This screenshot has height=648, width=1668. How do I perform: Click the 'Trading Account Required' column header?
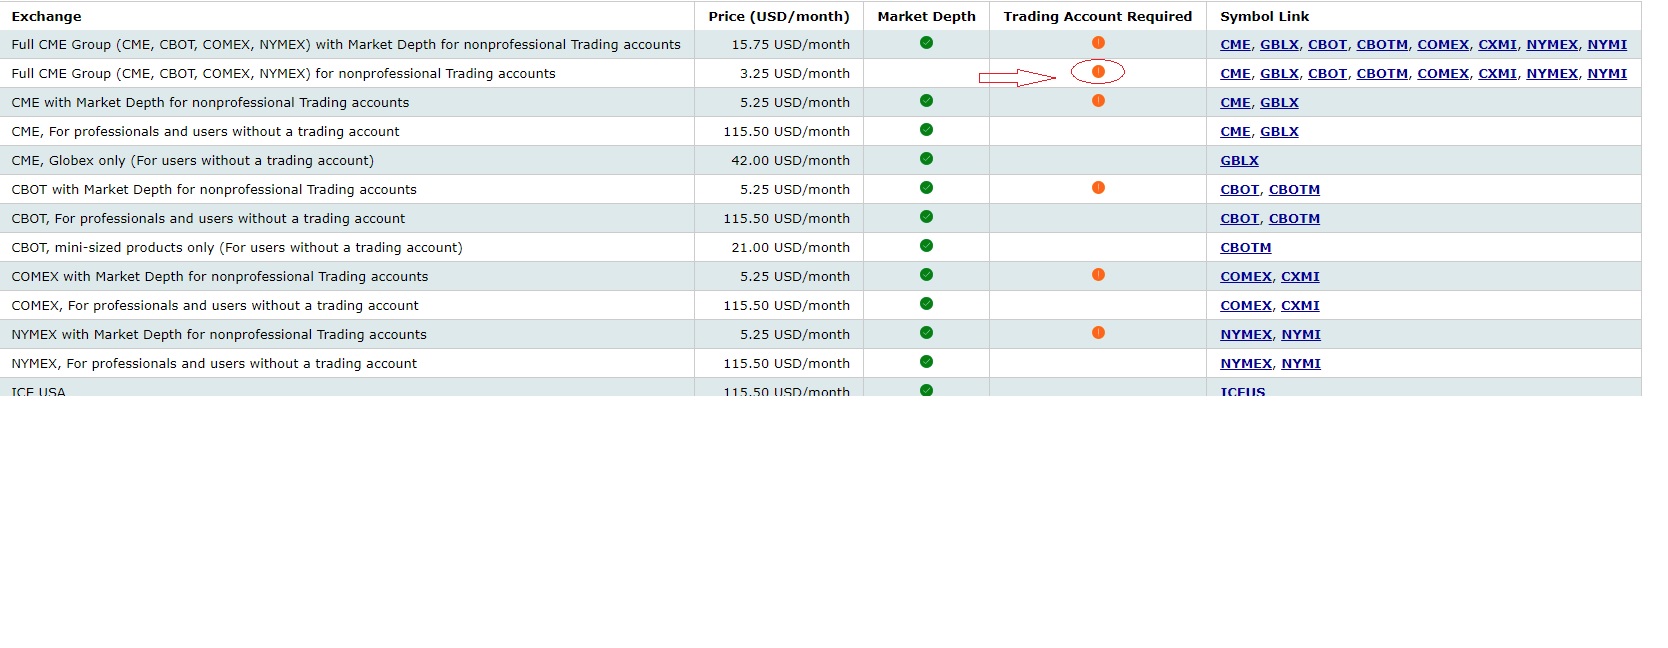(x=1098, y=16)
